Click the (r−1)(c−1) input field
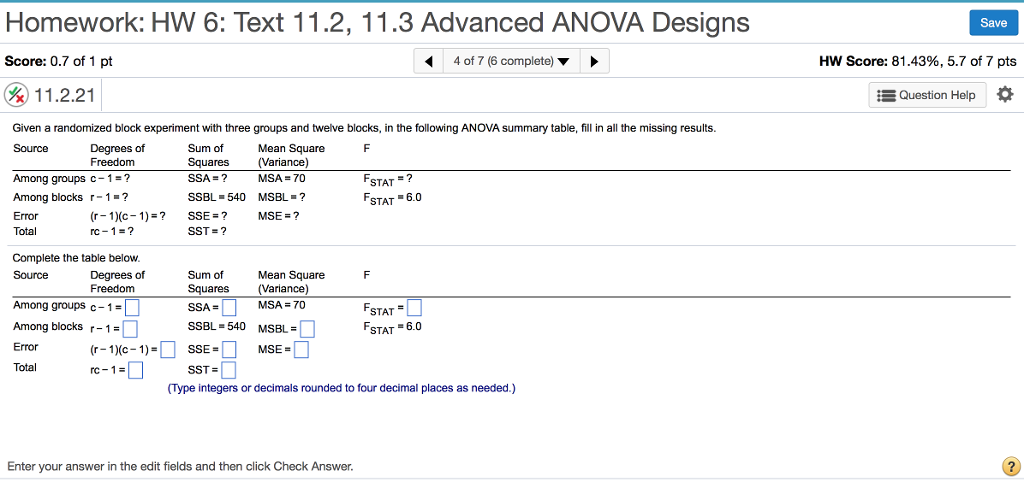Image resolution: width=1024 pixels, height=482 pixels. 168,350
